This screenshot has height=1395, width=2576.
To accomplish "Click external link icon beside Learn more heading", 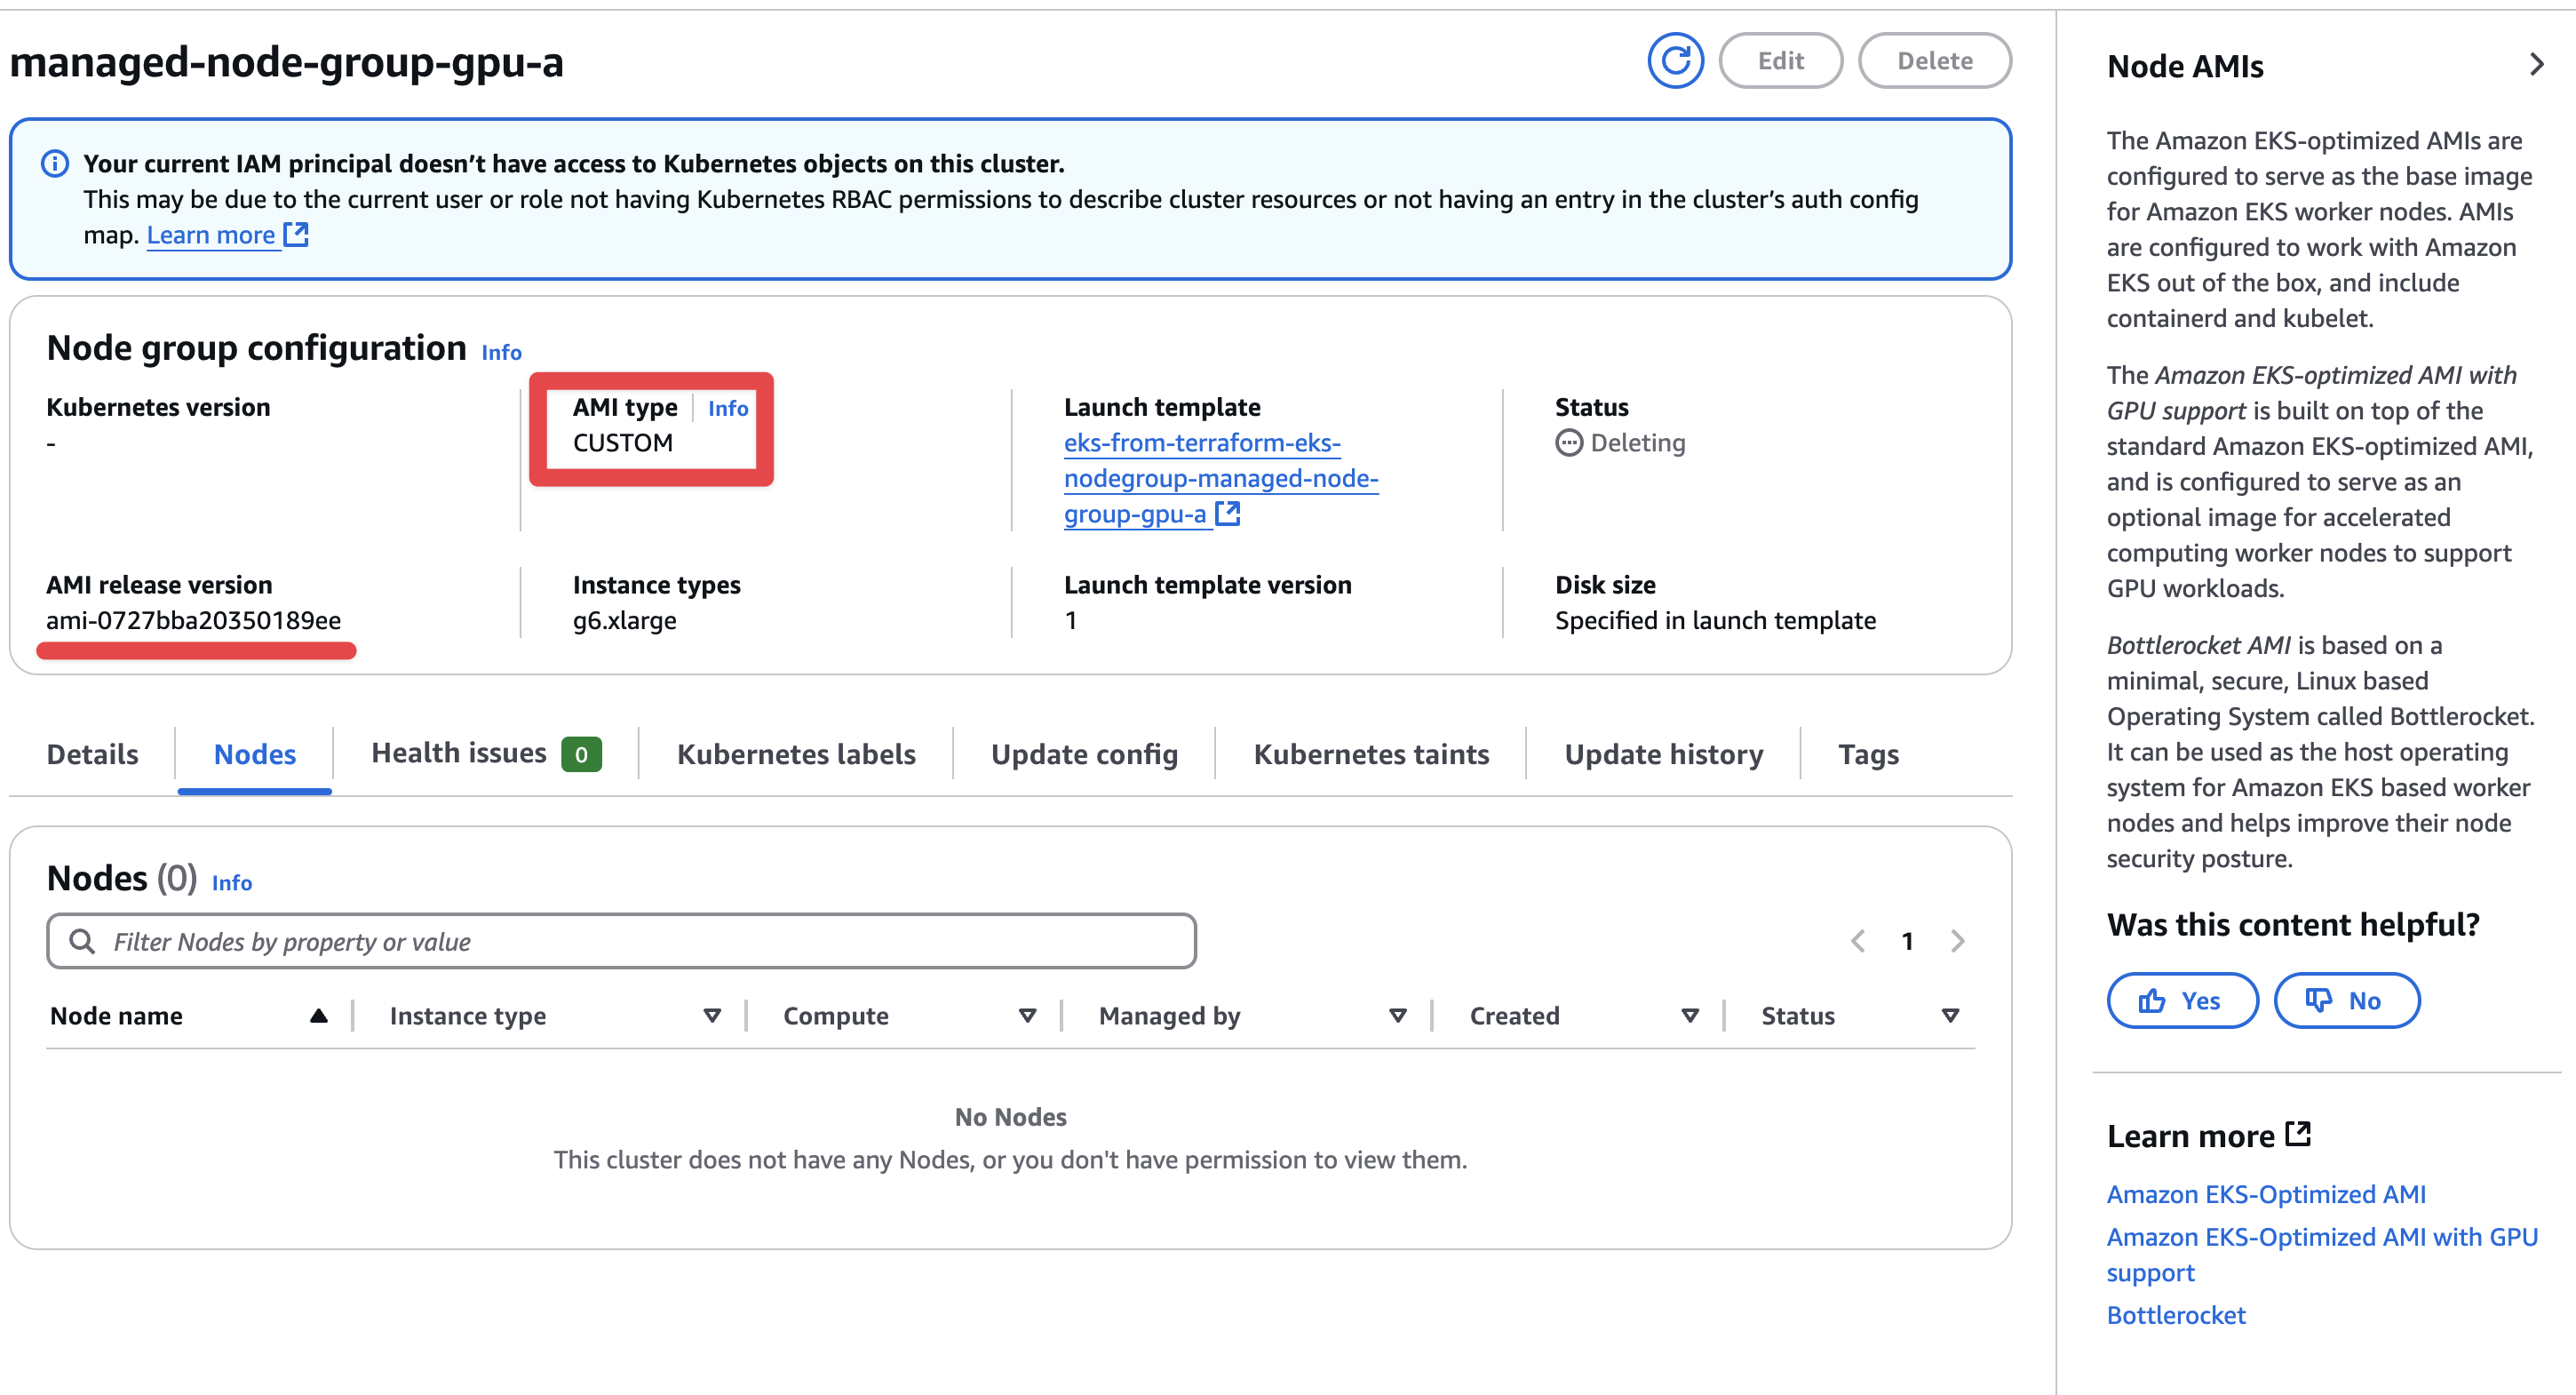I will [x=2298, y=1134].
